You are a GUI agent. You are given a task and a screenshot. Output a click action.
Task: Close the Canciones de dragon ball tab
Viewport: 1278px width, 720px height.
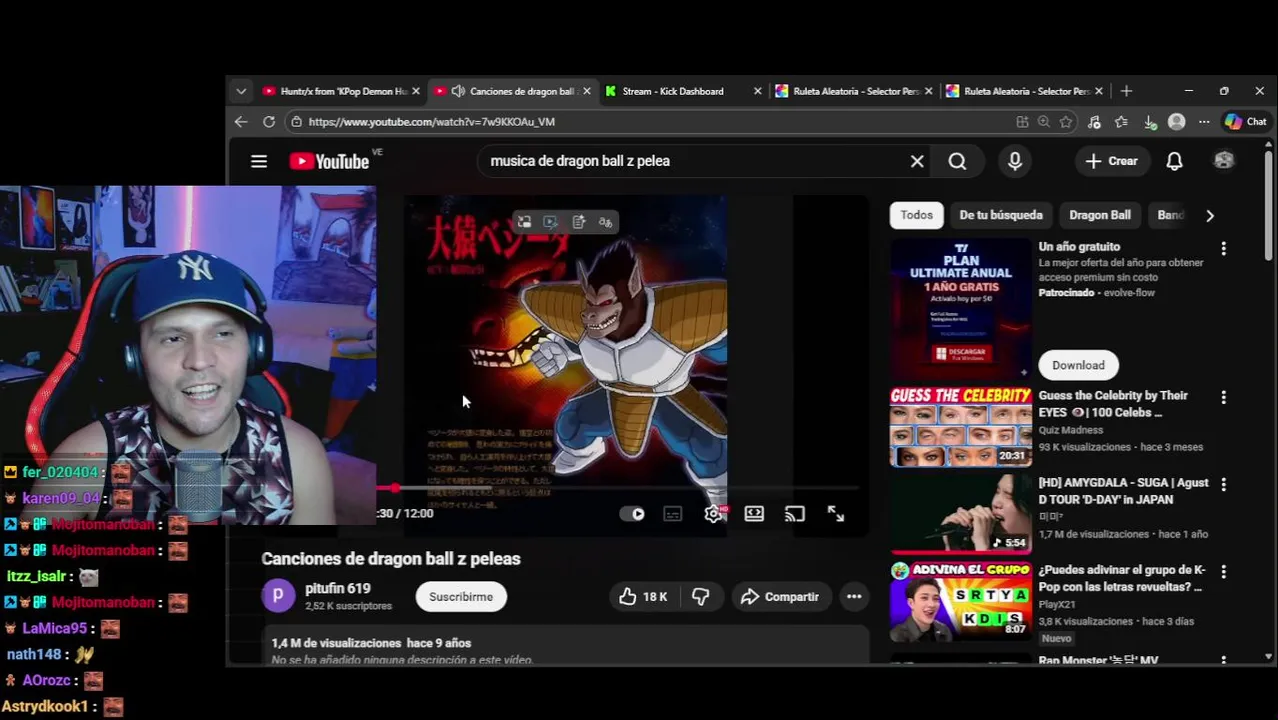pyautogui.click(x=586, y=91)
